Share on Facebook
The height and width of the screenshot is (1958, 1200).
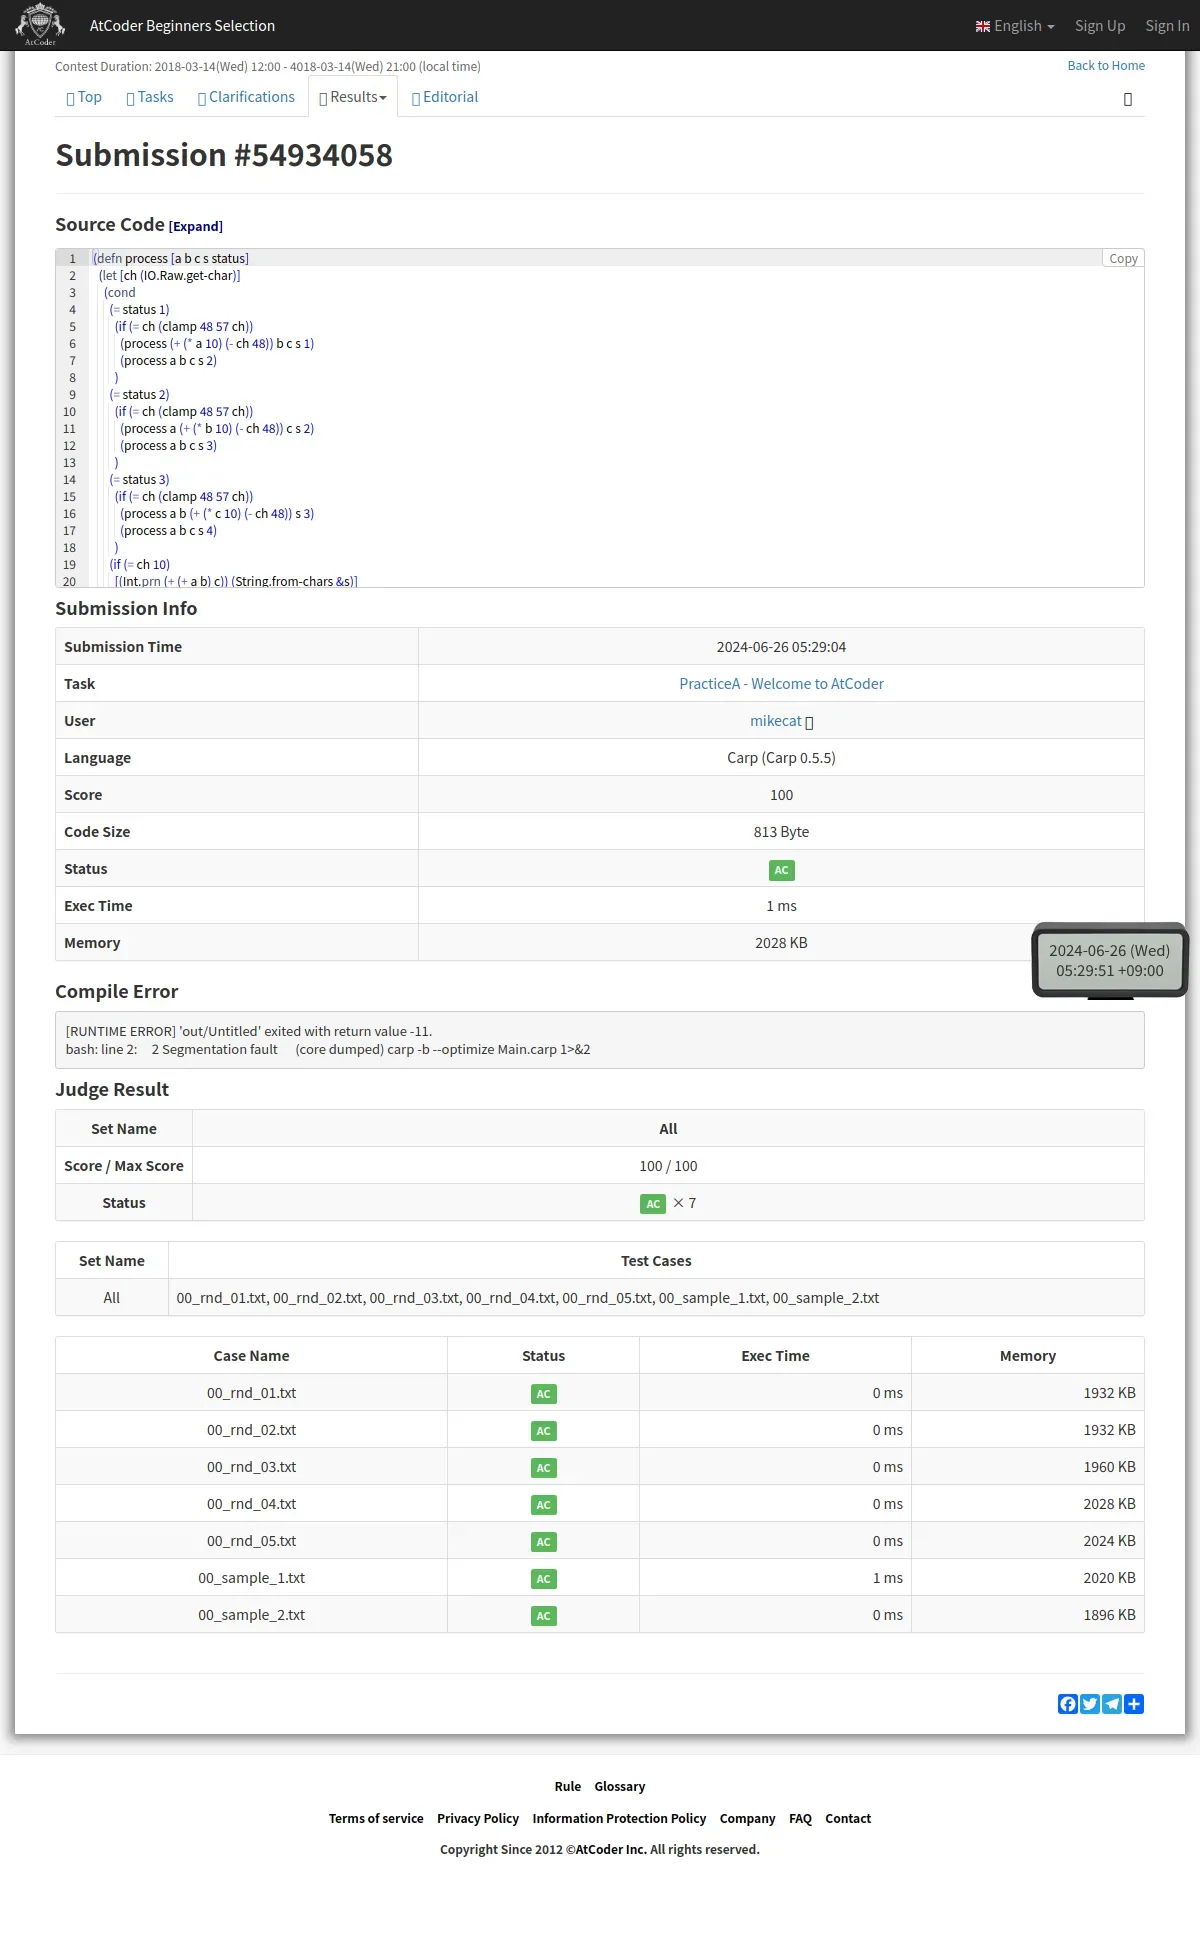tap(1068, 1704)
